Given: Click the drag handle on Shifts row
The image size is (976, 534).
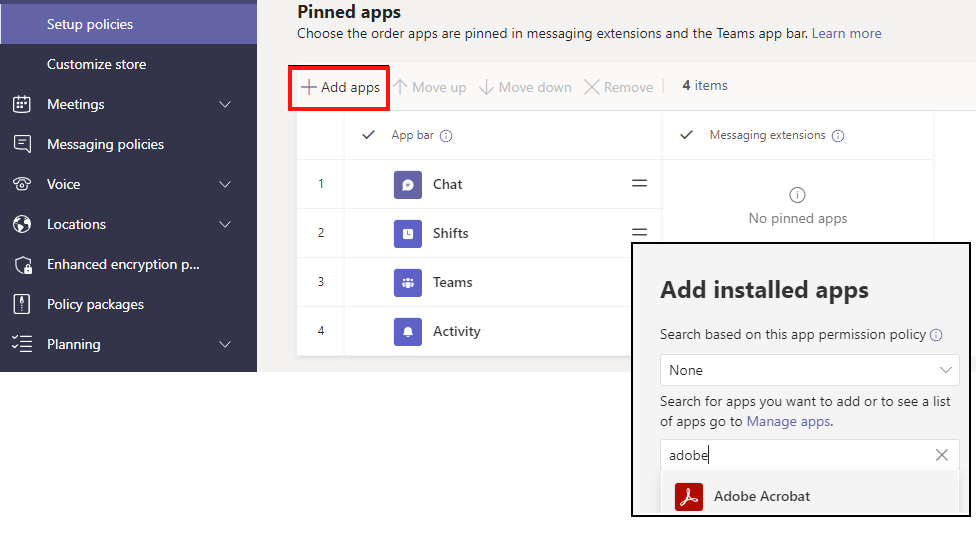Looking at the screenshot, I should click(639, 232).
